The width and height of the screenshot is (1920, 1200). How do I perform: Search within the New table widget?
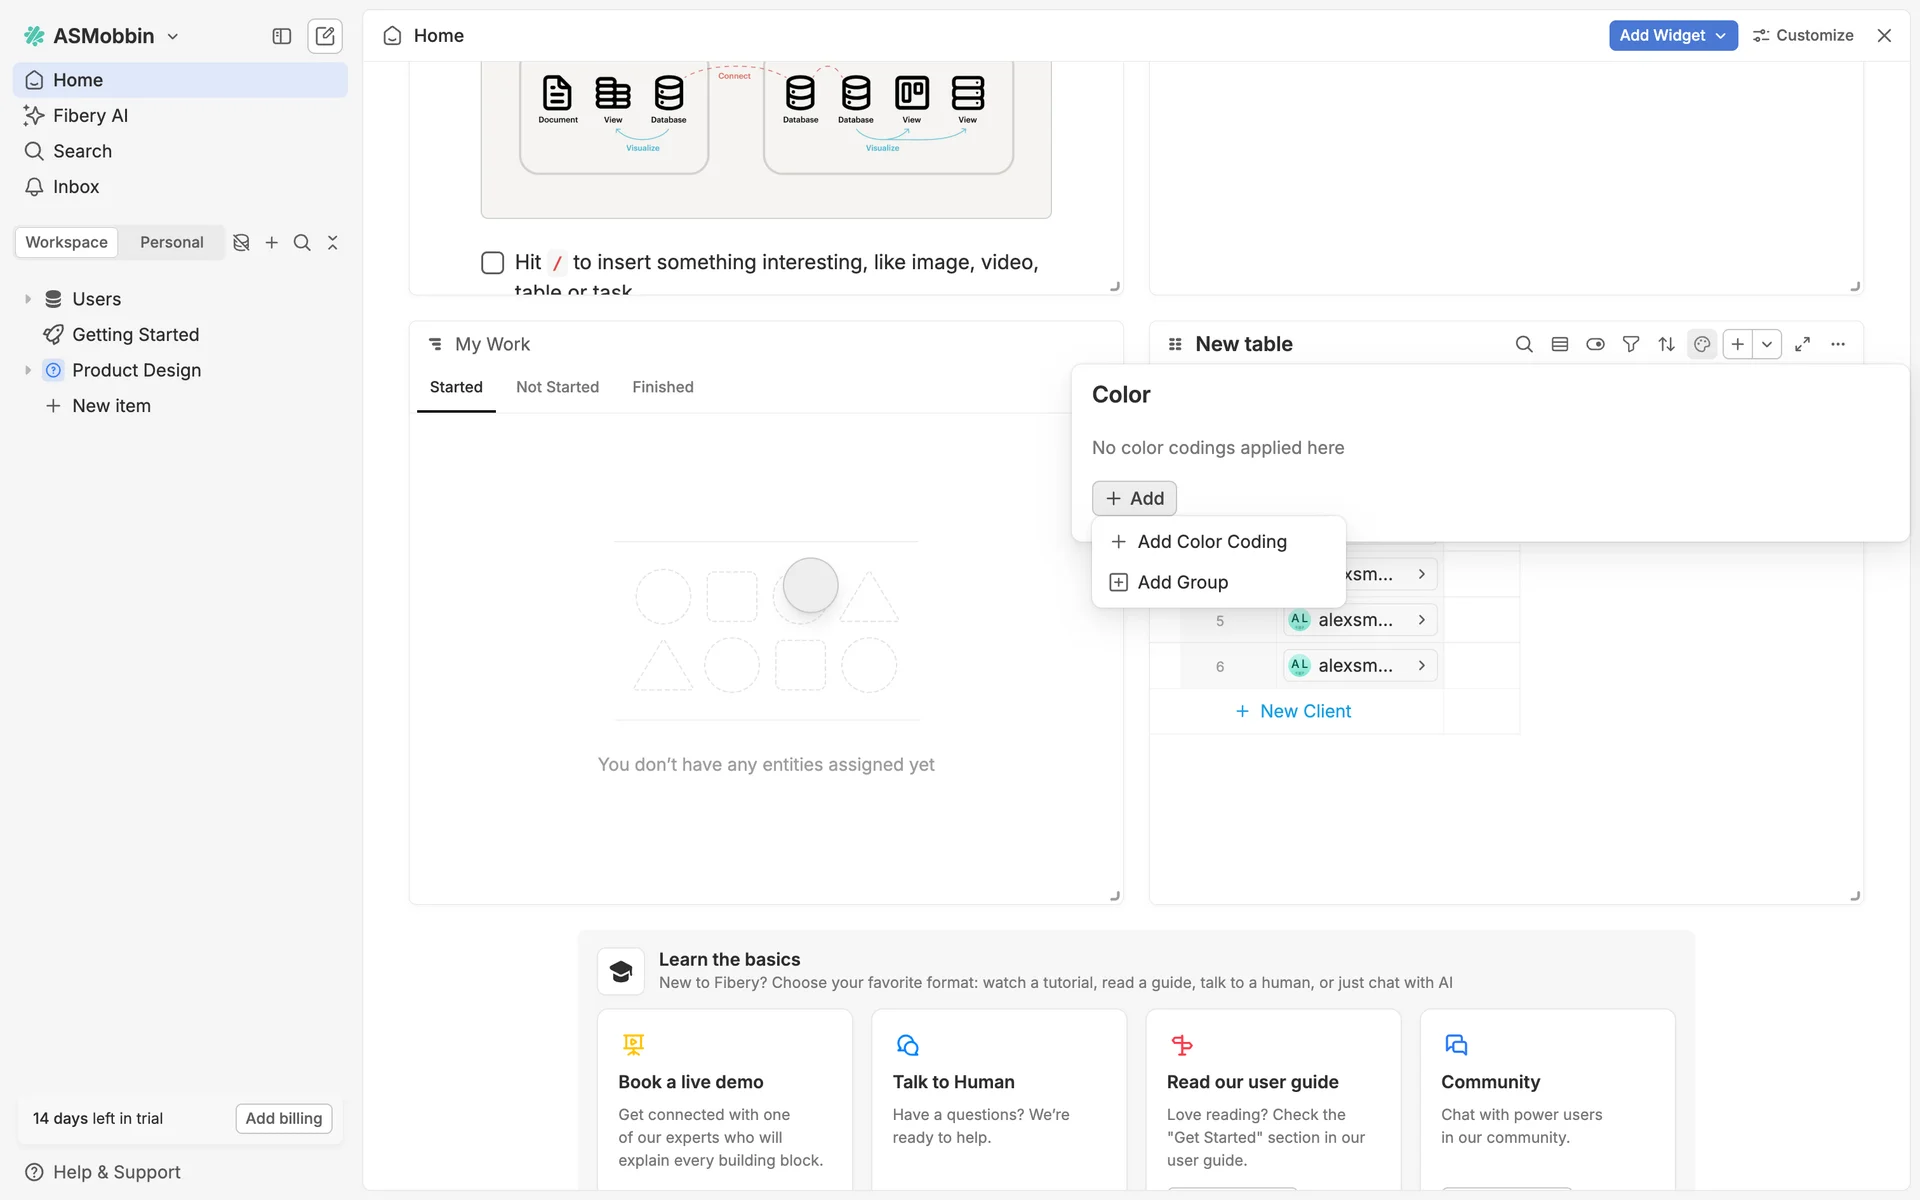1523,344
